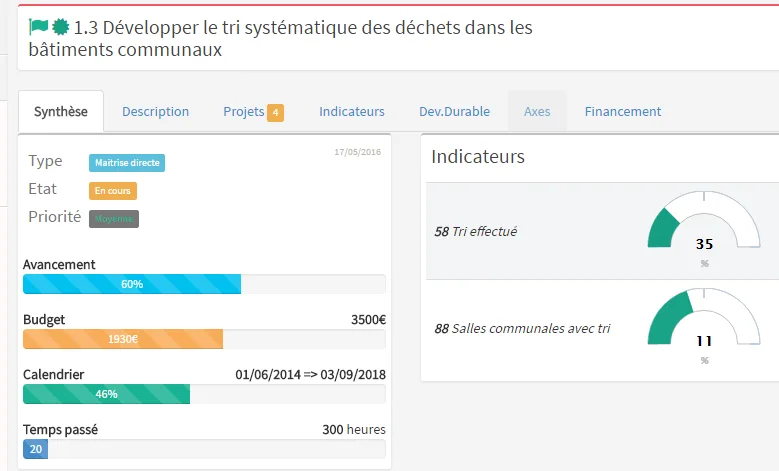779x471 pixels.
Task: Click the 88 Salles communales avec tri indicator
Action: pyautogui.click(x=522, y=328)
